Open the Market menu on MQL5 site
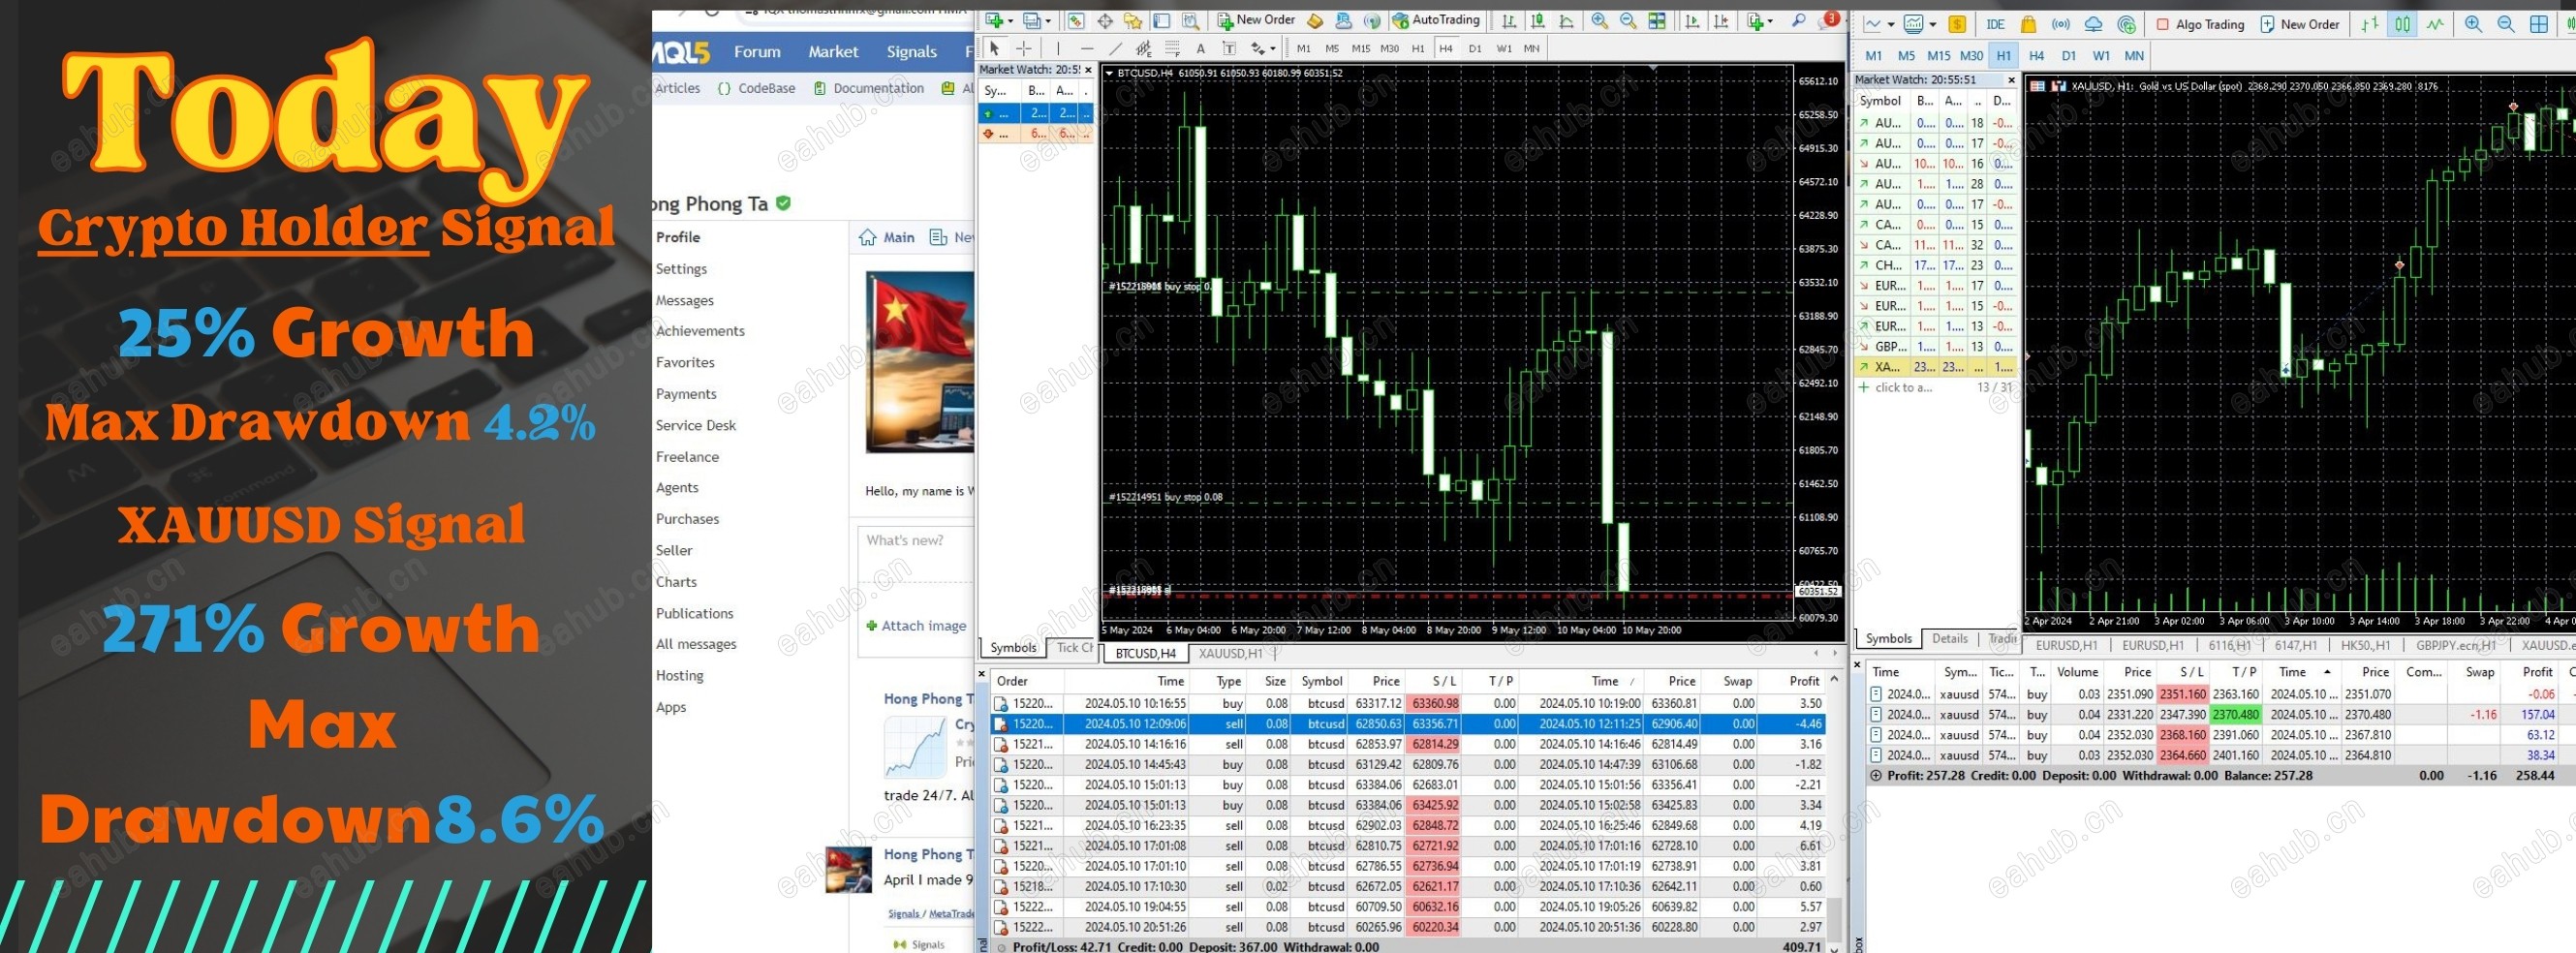This screenshot has width=2576, height=953. pos(833,52)
